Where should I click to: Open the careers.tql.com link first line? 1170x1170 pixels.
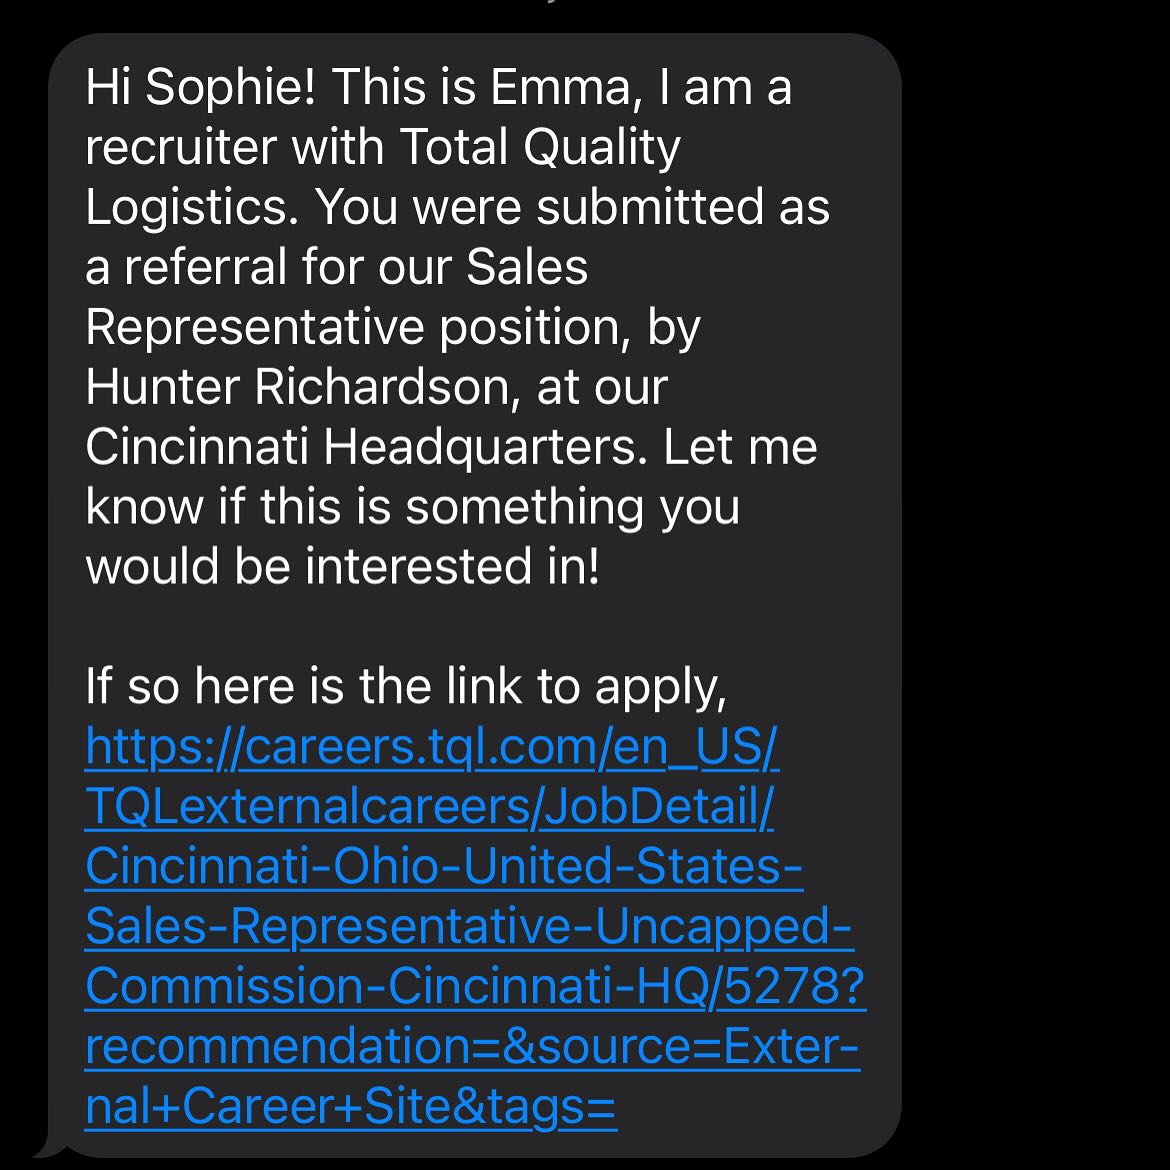click(x=432, y=747)
